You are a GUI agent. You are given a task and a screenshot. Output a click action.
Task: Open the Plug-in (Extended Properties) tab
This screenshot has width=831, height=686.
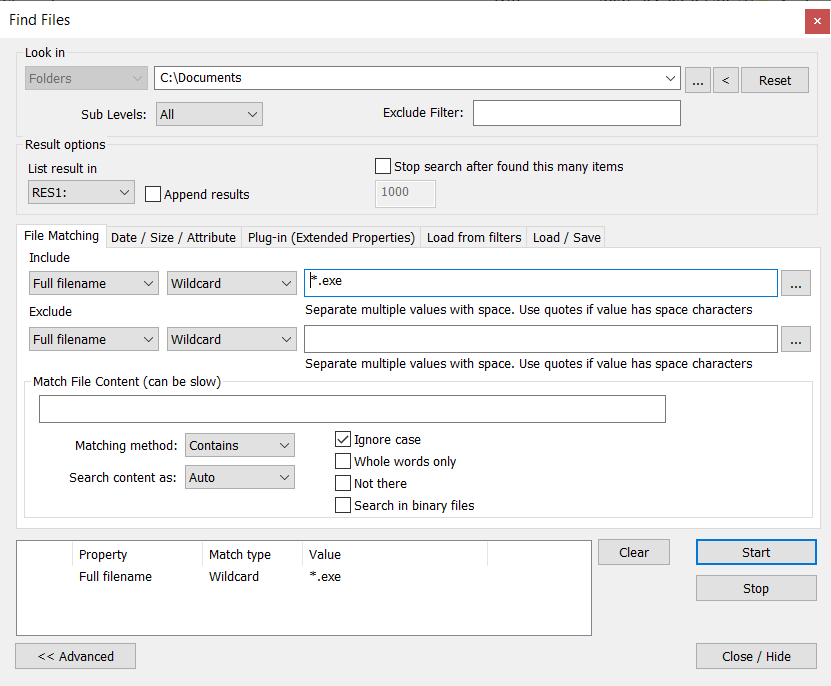[331, 237]
